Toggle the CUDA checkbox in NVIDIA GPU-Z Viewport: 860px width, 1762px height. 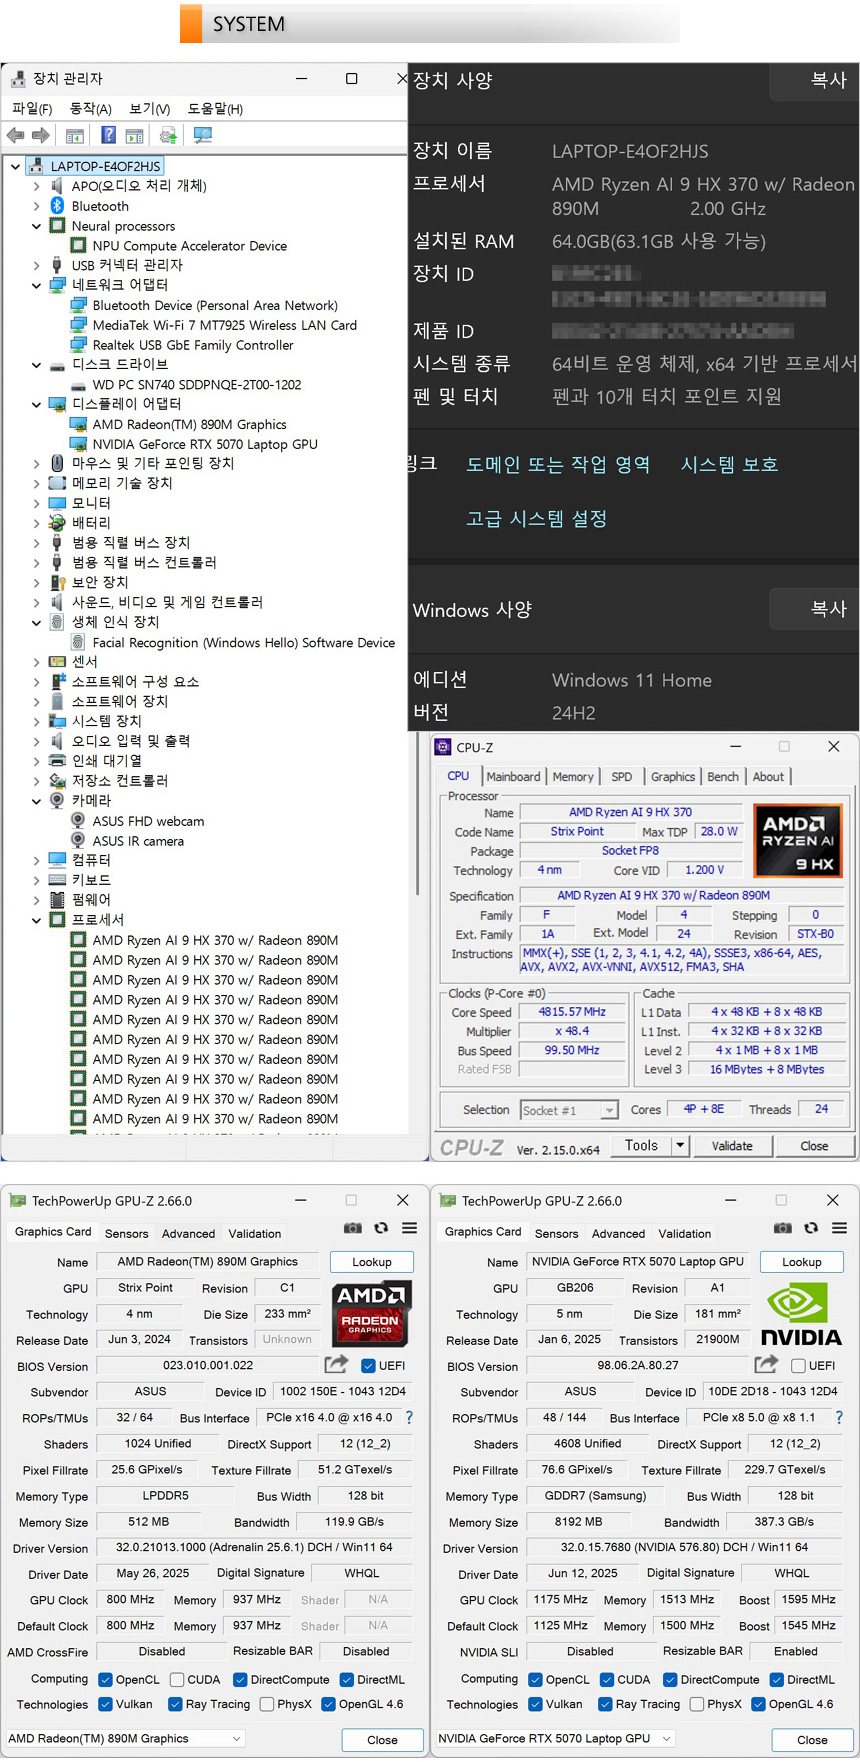click(x=607, y=1680)
